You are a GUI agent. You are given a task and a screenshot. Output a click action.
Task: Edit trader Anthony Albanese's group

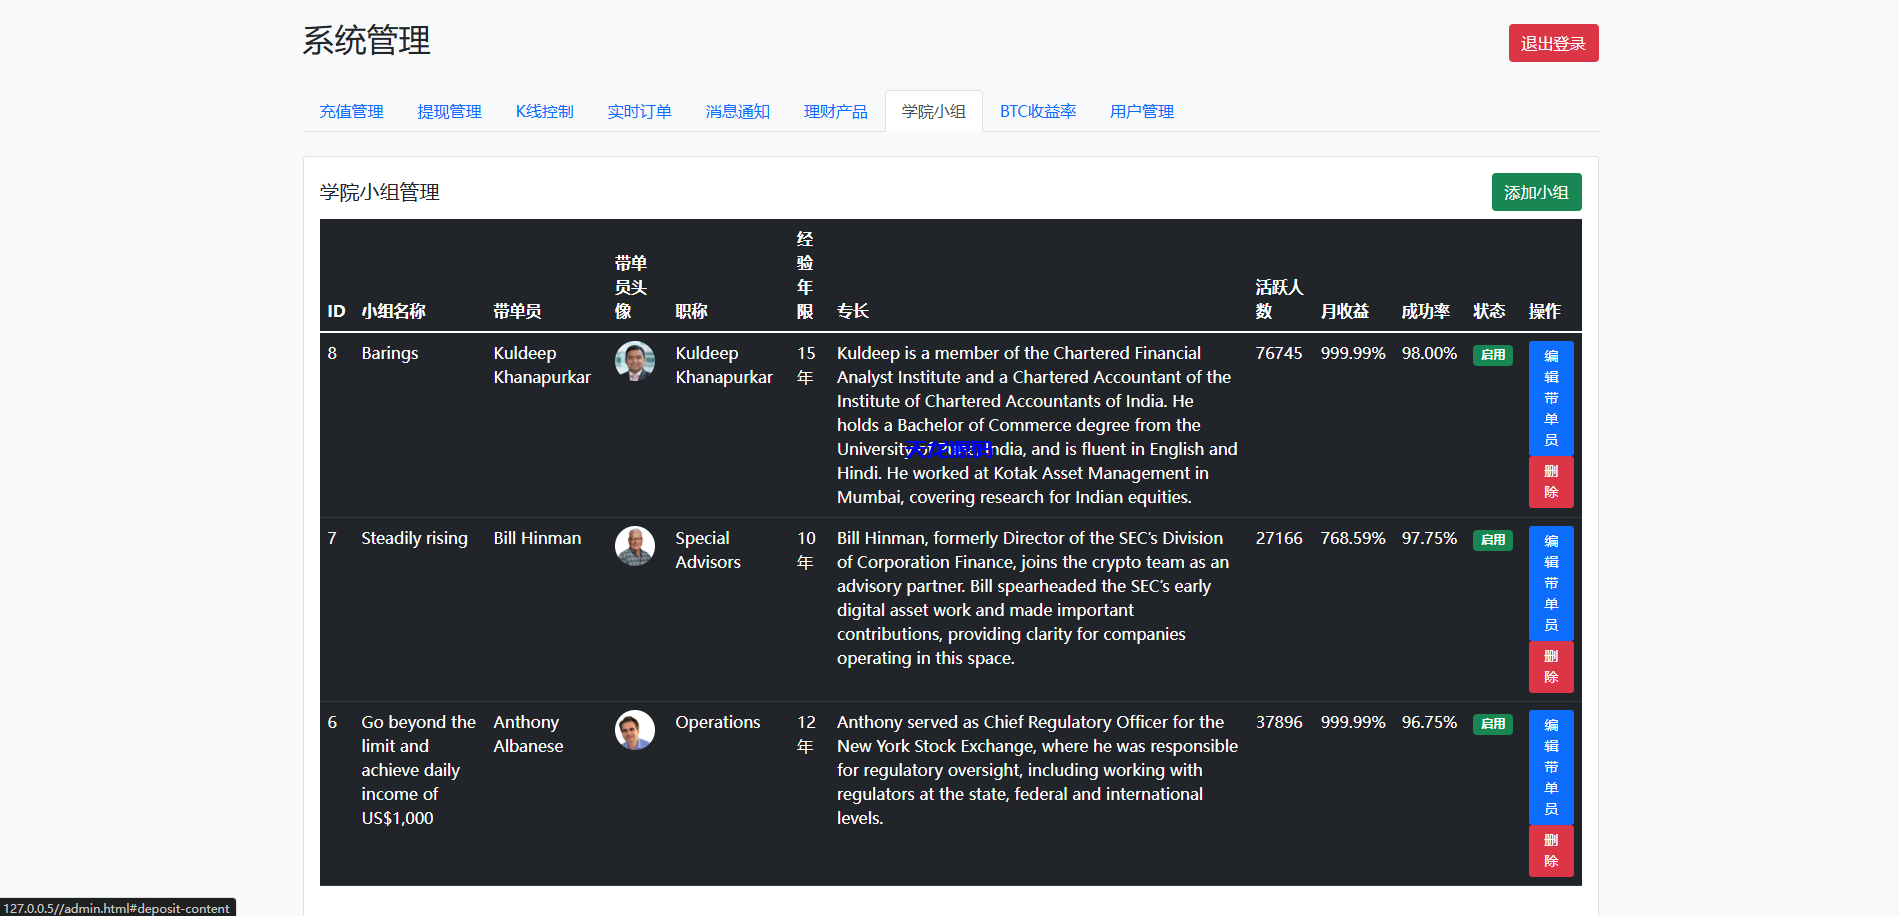tap(1550, 766)
